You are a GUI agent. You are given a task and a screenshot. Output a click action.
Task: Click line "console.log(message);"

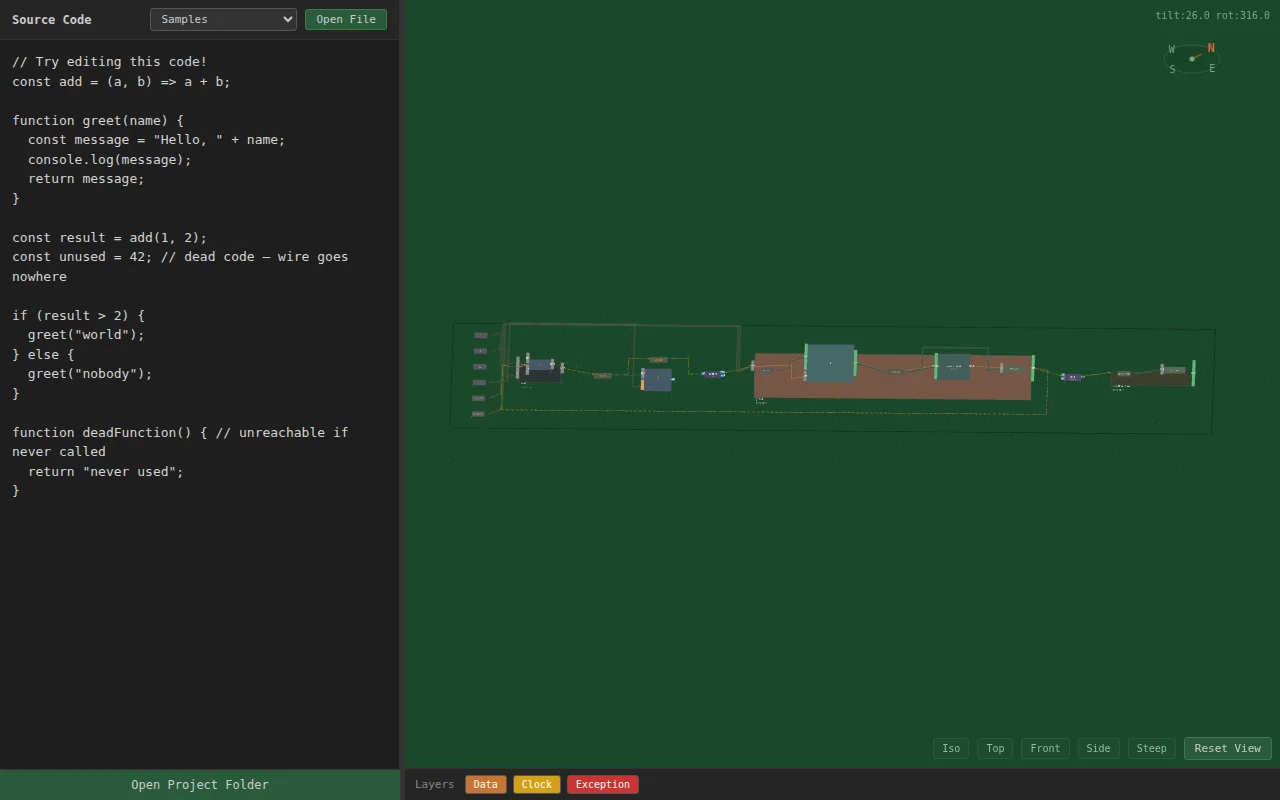(110, 160)
